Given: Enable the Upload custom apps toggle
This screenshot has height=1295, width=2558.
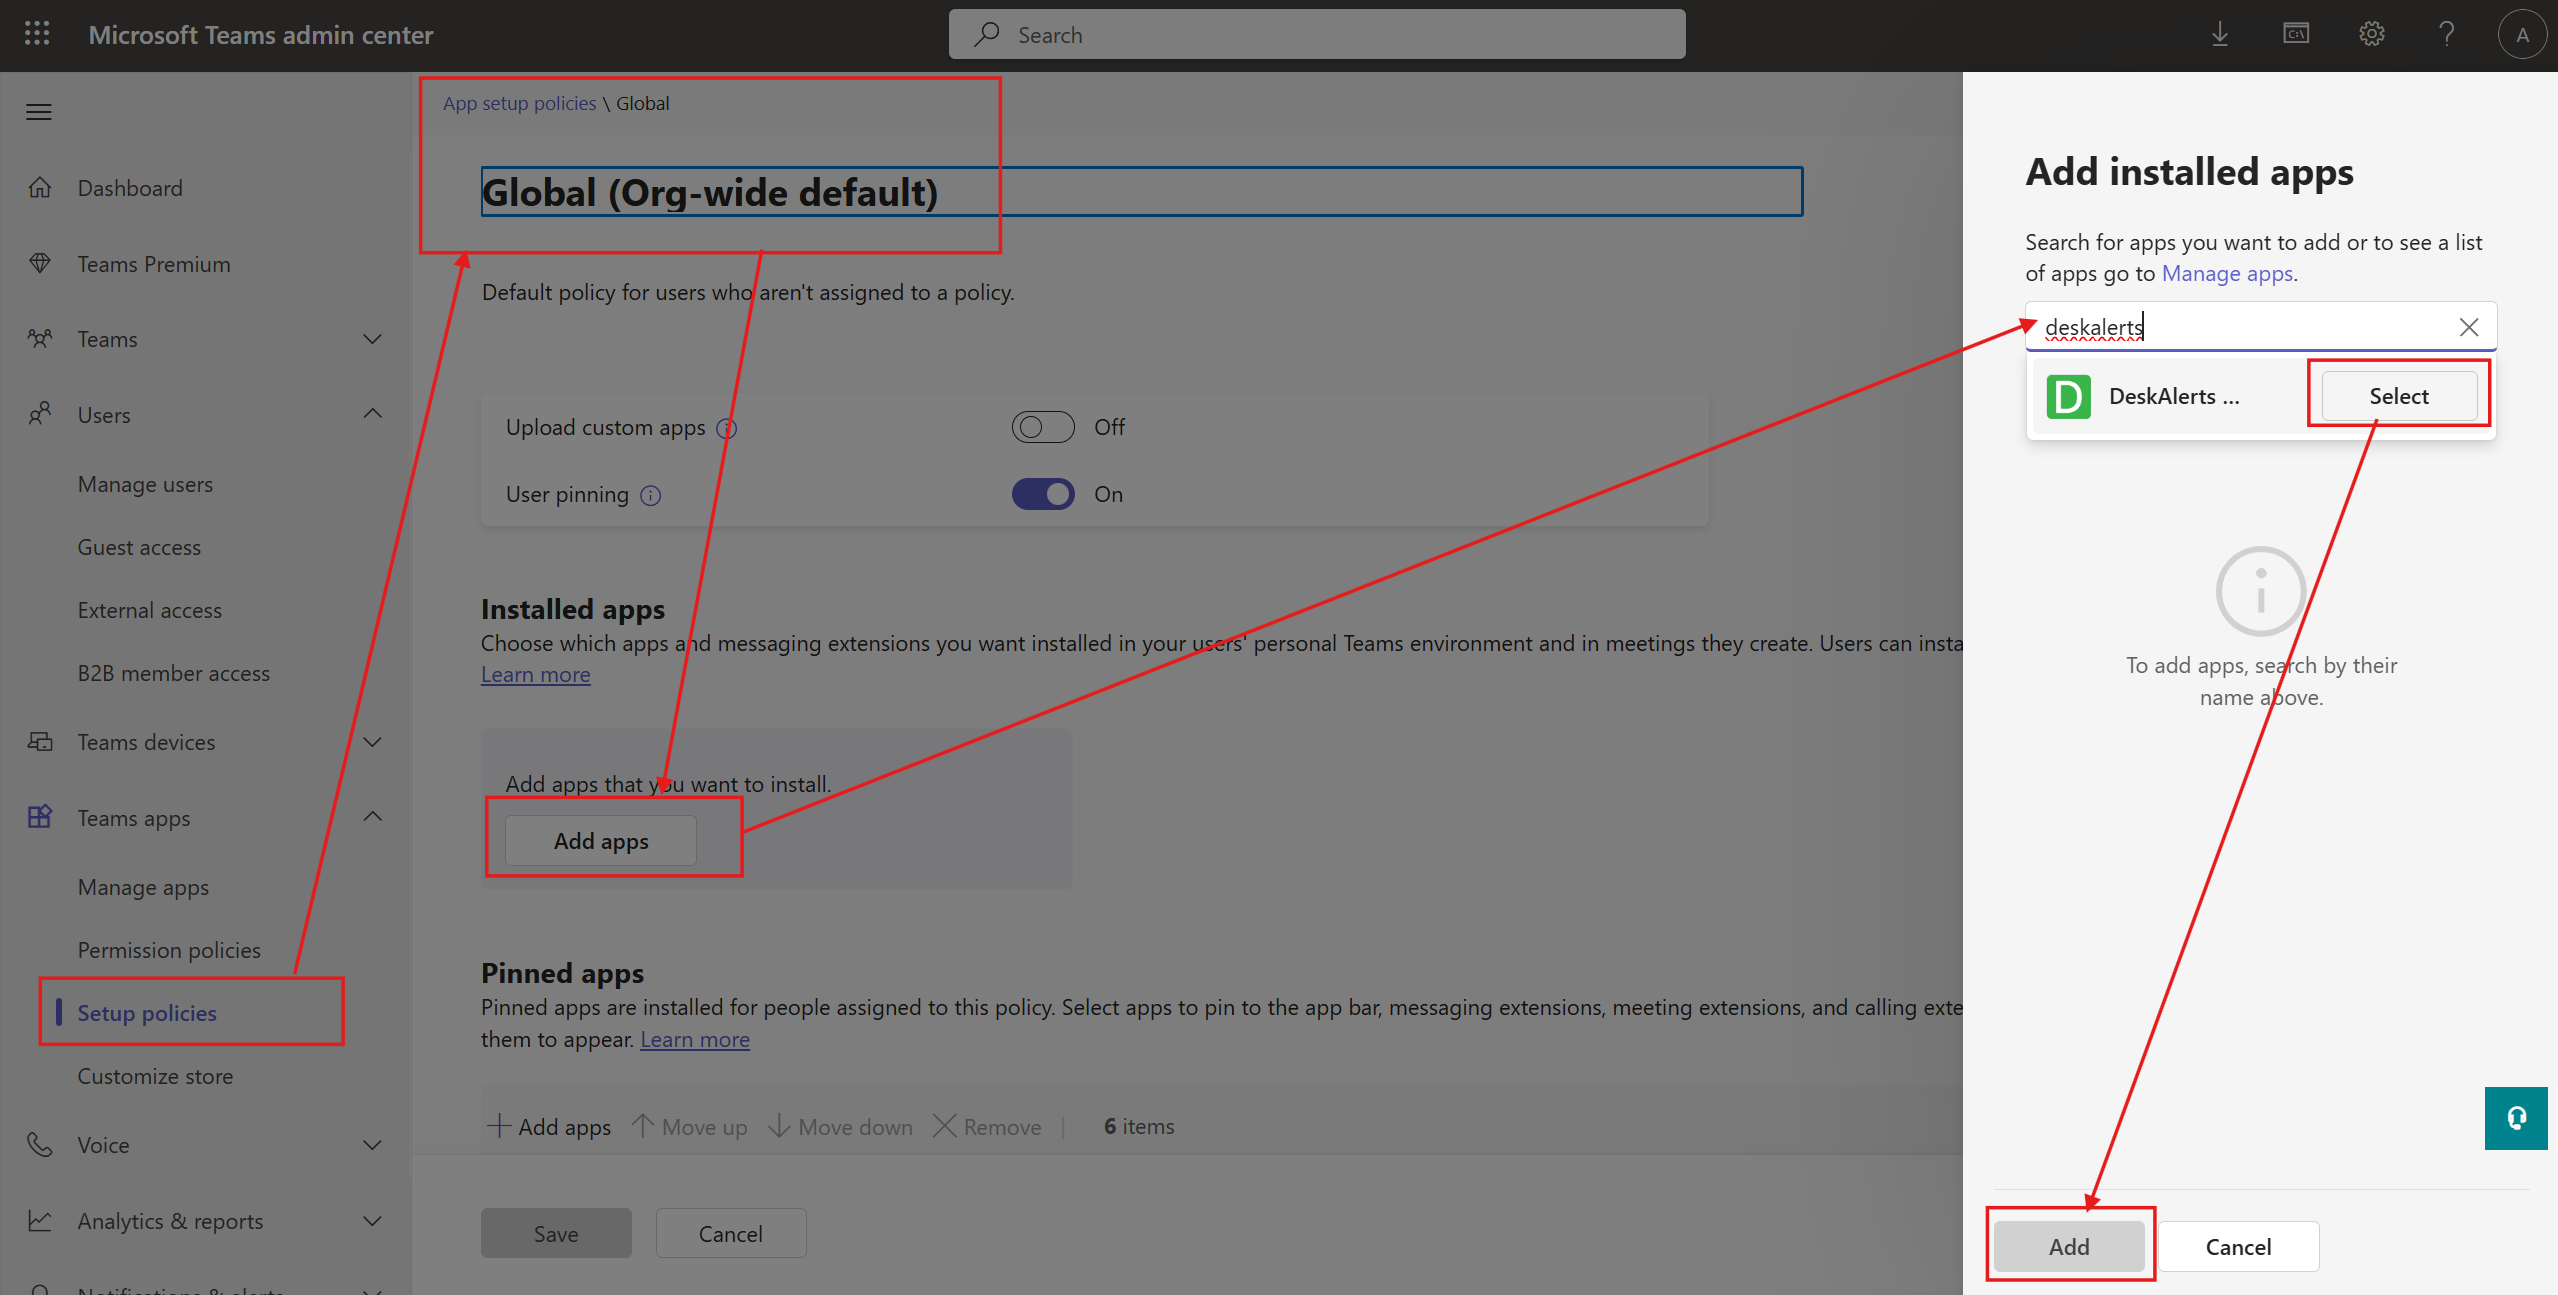Looking at the screenshot, I should coord(1042,426).
